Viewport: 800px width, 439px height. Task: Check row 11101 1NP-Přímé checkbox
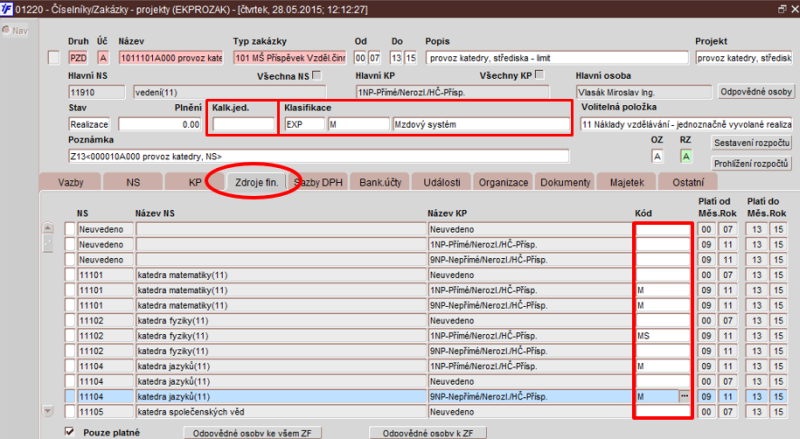click(70, 290)
